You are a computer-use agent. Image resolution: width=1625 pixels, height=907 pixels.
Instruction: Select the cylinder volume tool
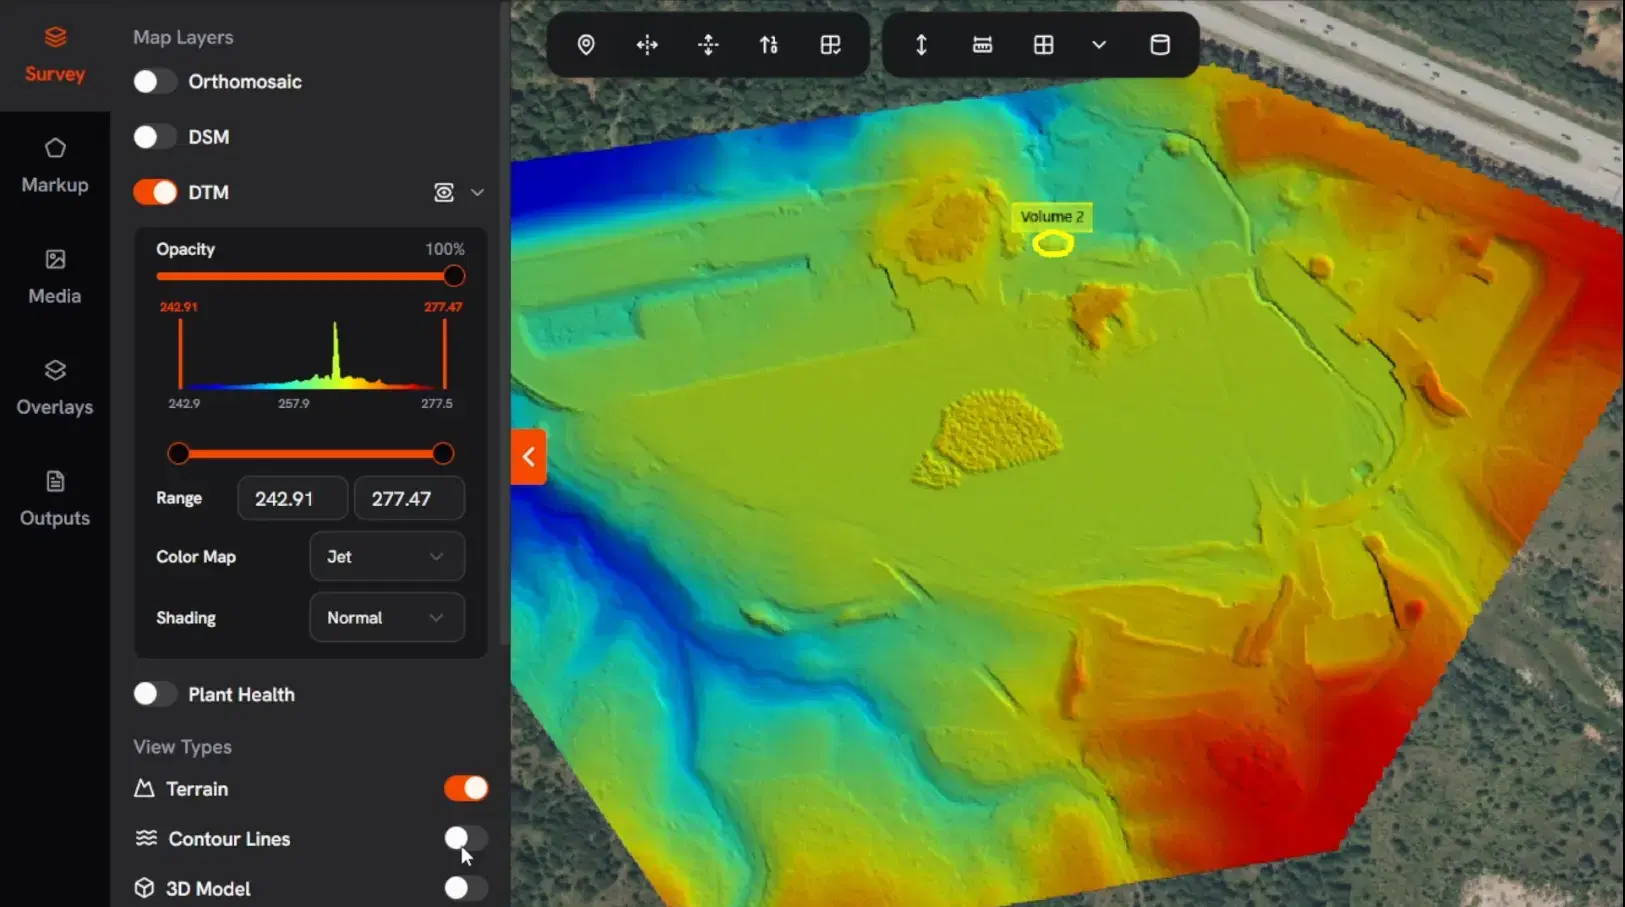(x=1159, y=45)
